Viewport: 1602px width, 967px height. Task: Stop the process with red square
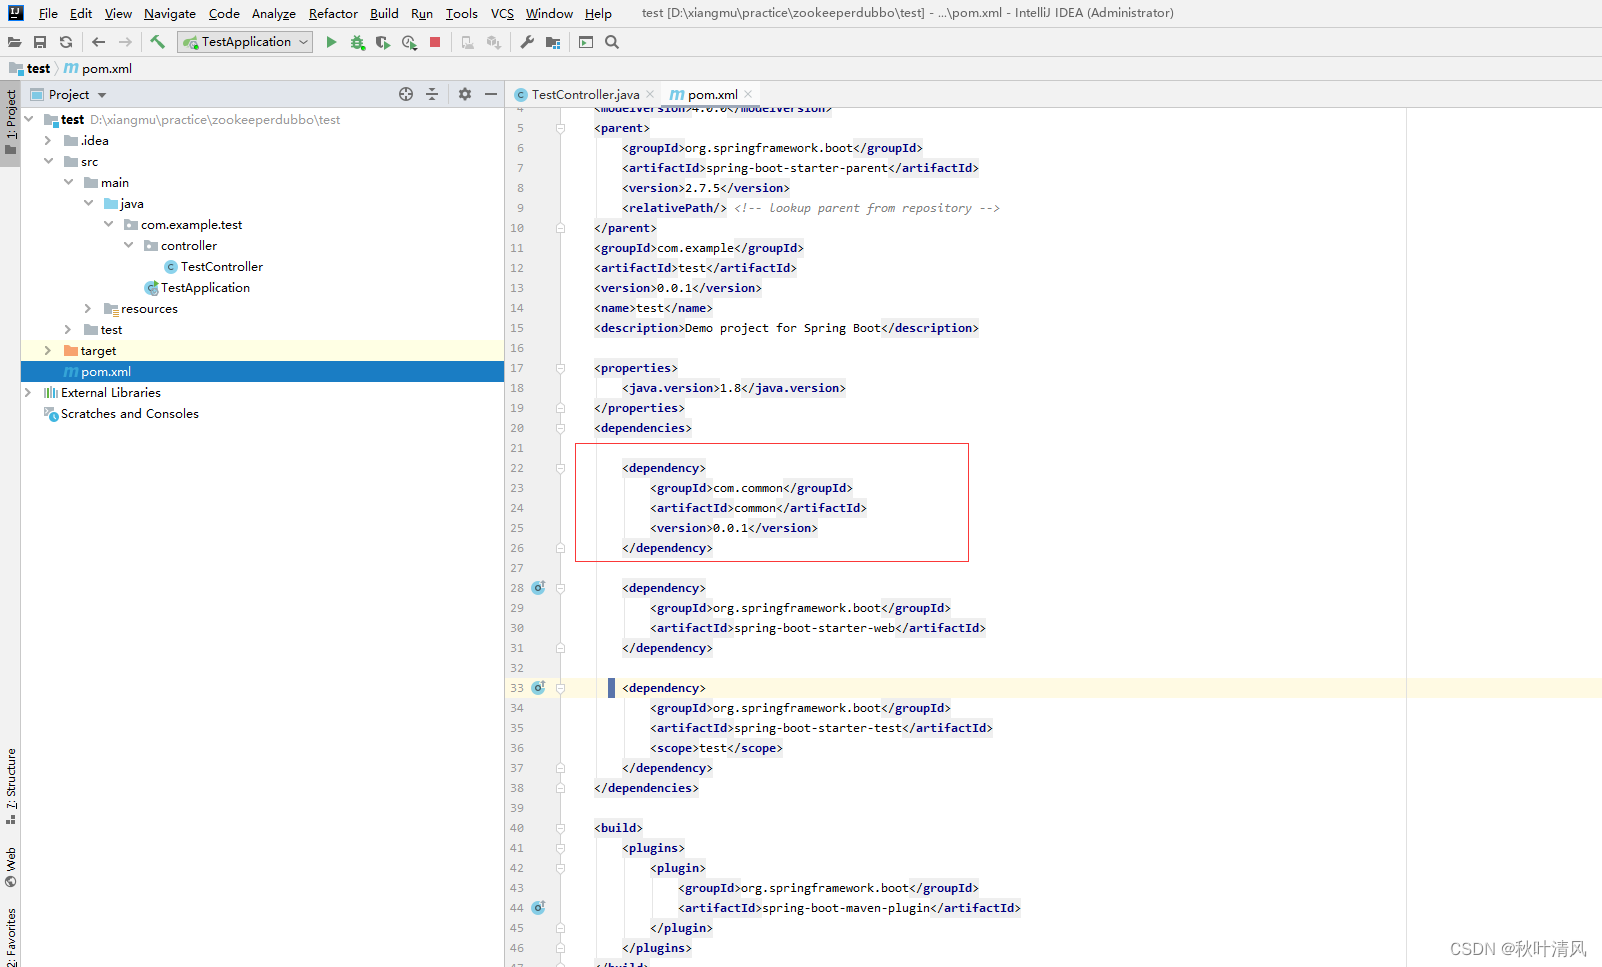pos(435,42)
